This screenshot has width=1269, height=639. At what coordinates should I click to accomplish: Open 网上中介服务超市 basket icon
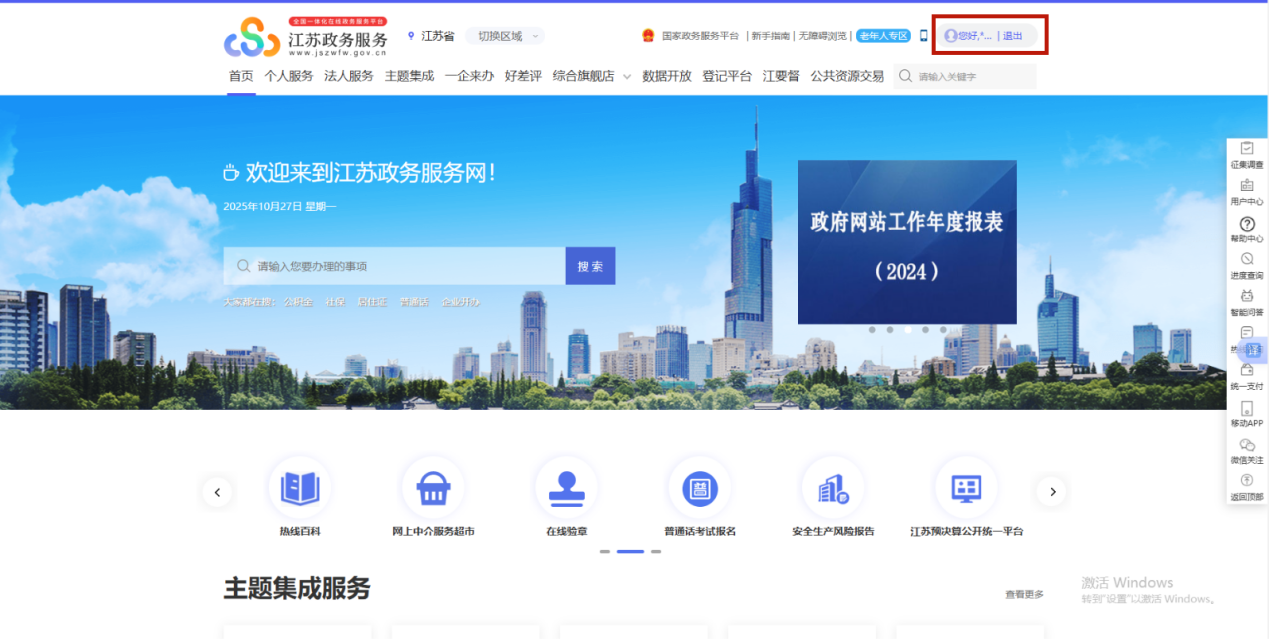click(x=432, y=489)
